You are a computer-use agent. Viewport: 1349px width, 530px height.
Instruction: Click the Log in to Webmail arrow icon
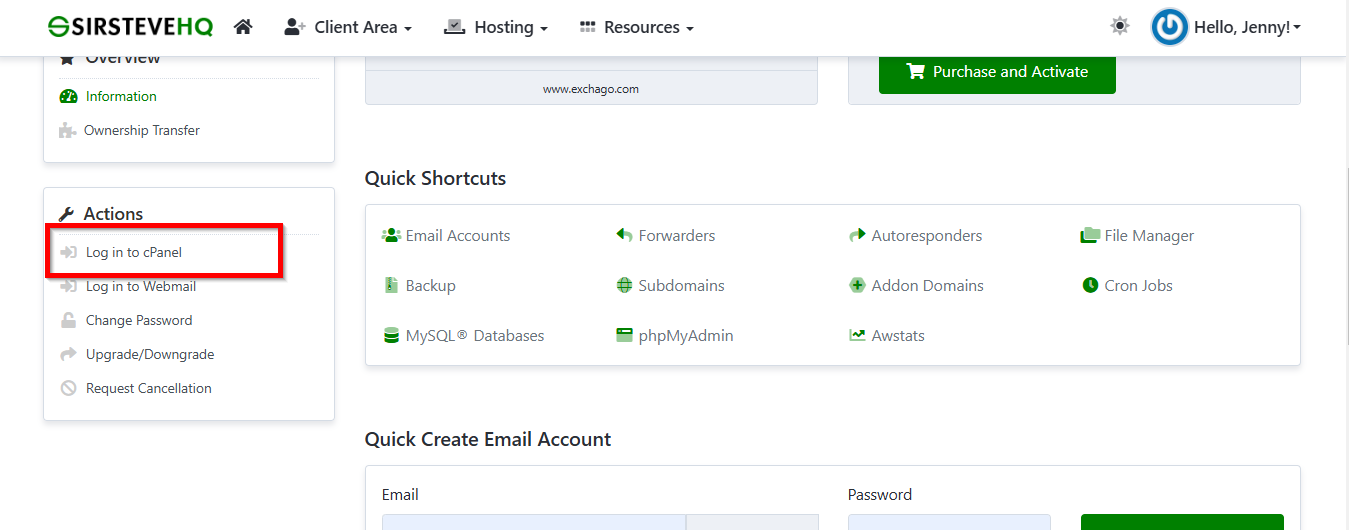pyautogui.click(x=68, y=286)
